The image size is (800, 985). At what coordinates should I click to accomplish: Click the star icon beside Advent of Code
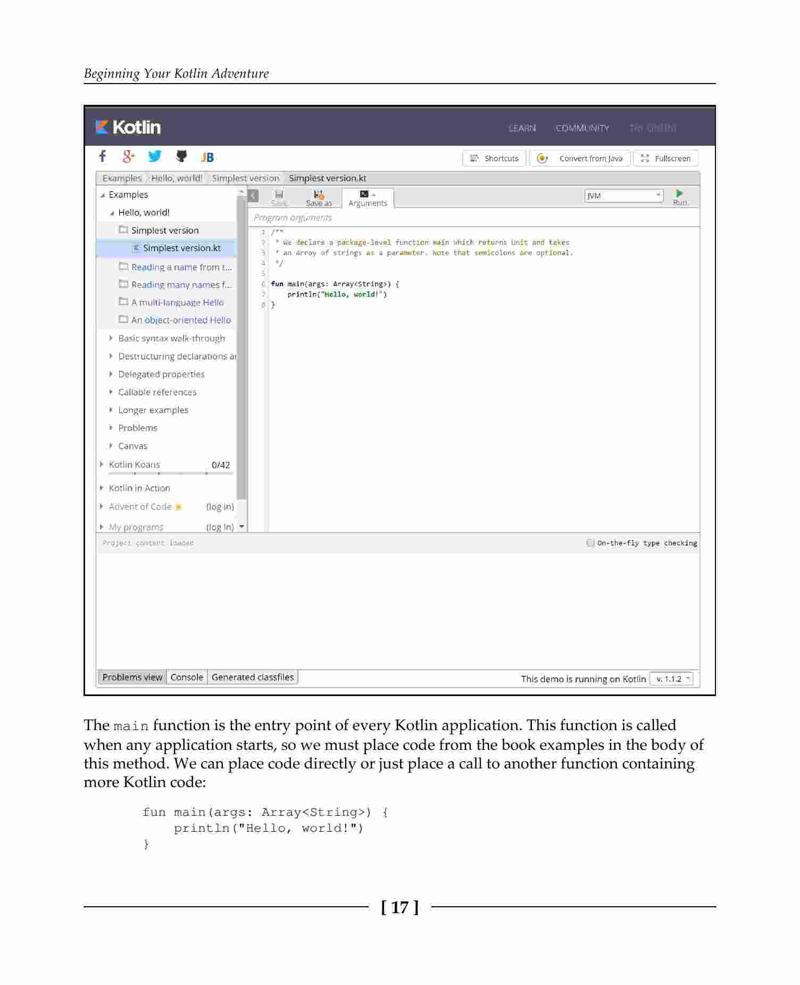pyautogui.click(x=178, y=507)
